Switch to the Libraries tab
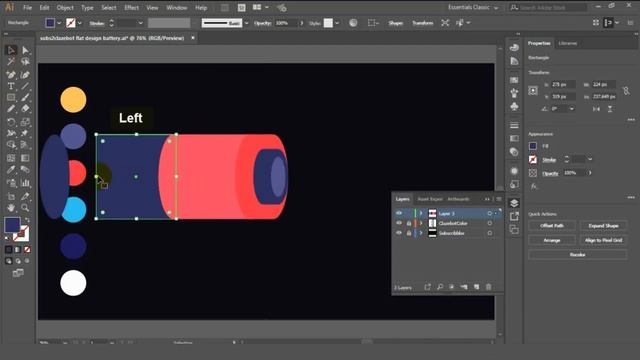Screen dimensions: 640x360 click(568, 43)
